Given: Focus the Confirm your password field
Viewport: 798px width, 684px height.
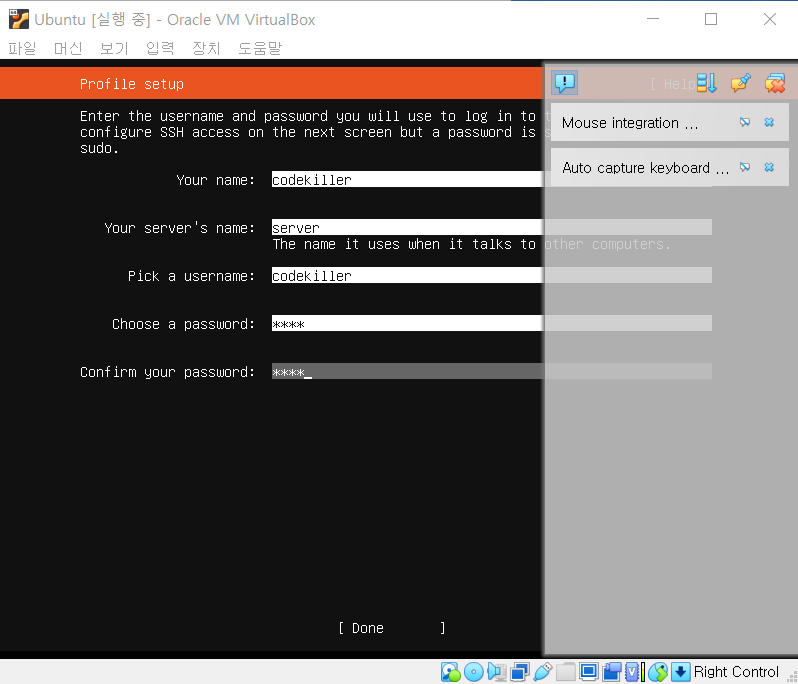Looking at the screenshot, I should pyautogui.click(x=492, y=371).
